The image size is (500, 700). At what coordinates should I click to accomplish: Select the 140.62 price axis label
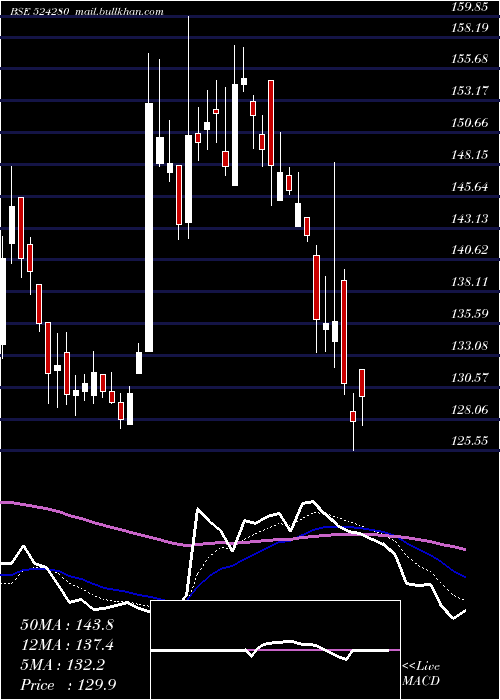[471, 250]
